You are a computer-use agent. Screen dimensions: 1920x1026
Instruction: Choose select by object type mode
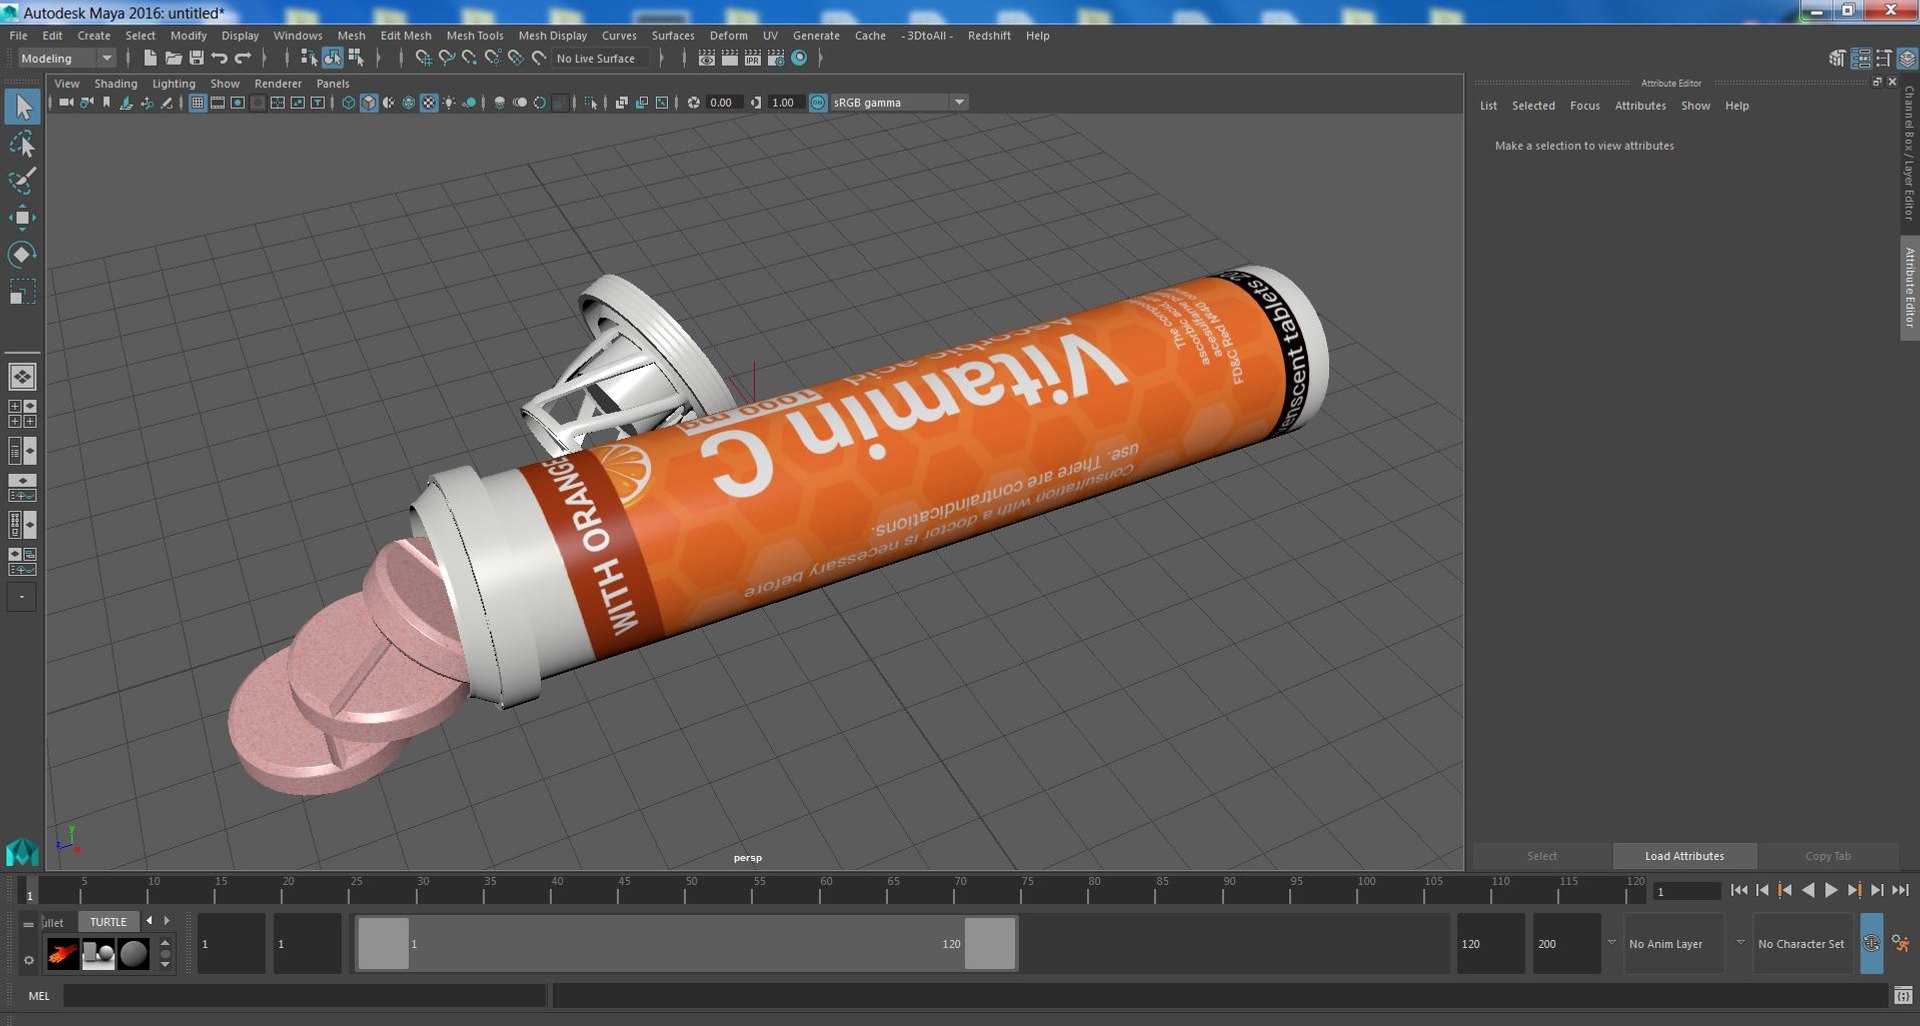pos(332,58)
